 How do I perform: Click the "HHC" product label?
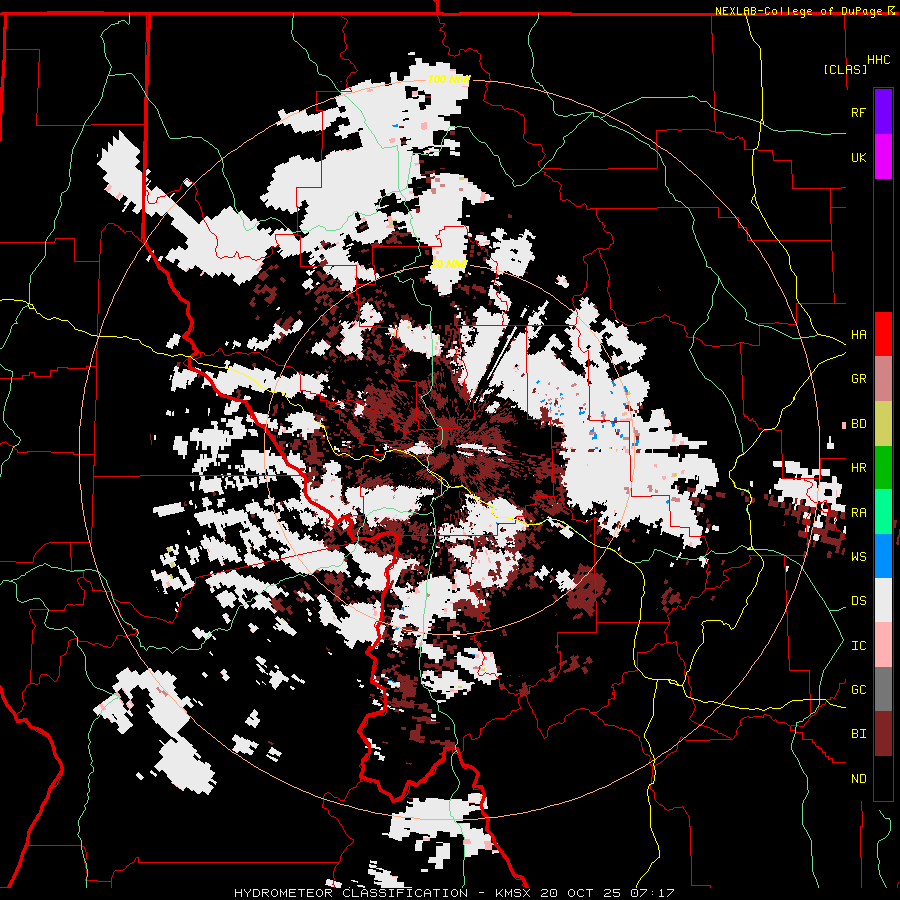[878, 60]
